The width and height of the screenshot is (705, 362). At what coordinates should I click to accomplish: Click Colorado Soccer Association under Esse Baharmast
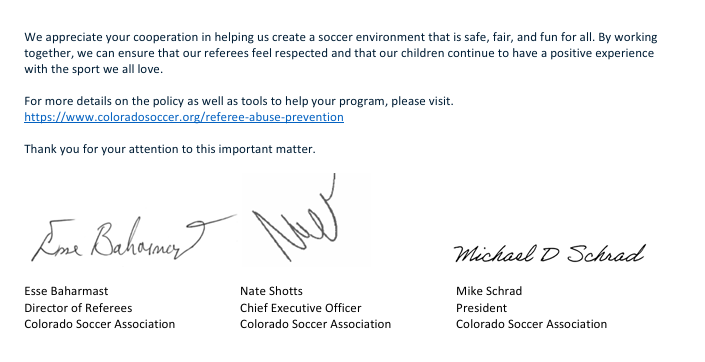coord(99,324)
